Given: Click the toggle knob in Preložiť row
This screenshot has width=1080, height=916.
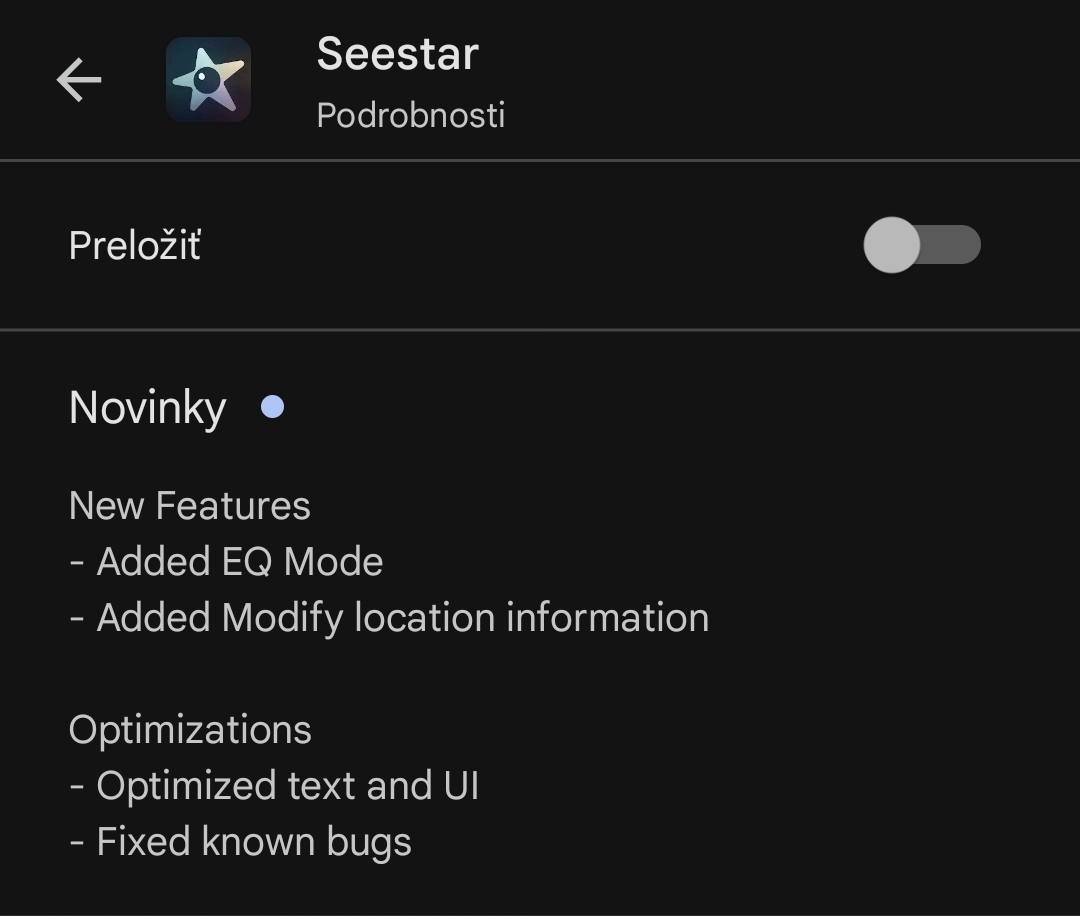Looking at the screenshot, I should (x=892, y=245).
